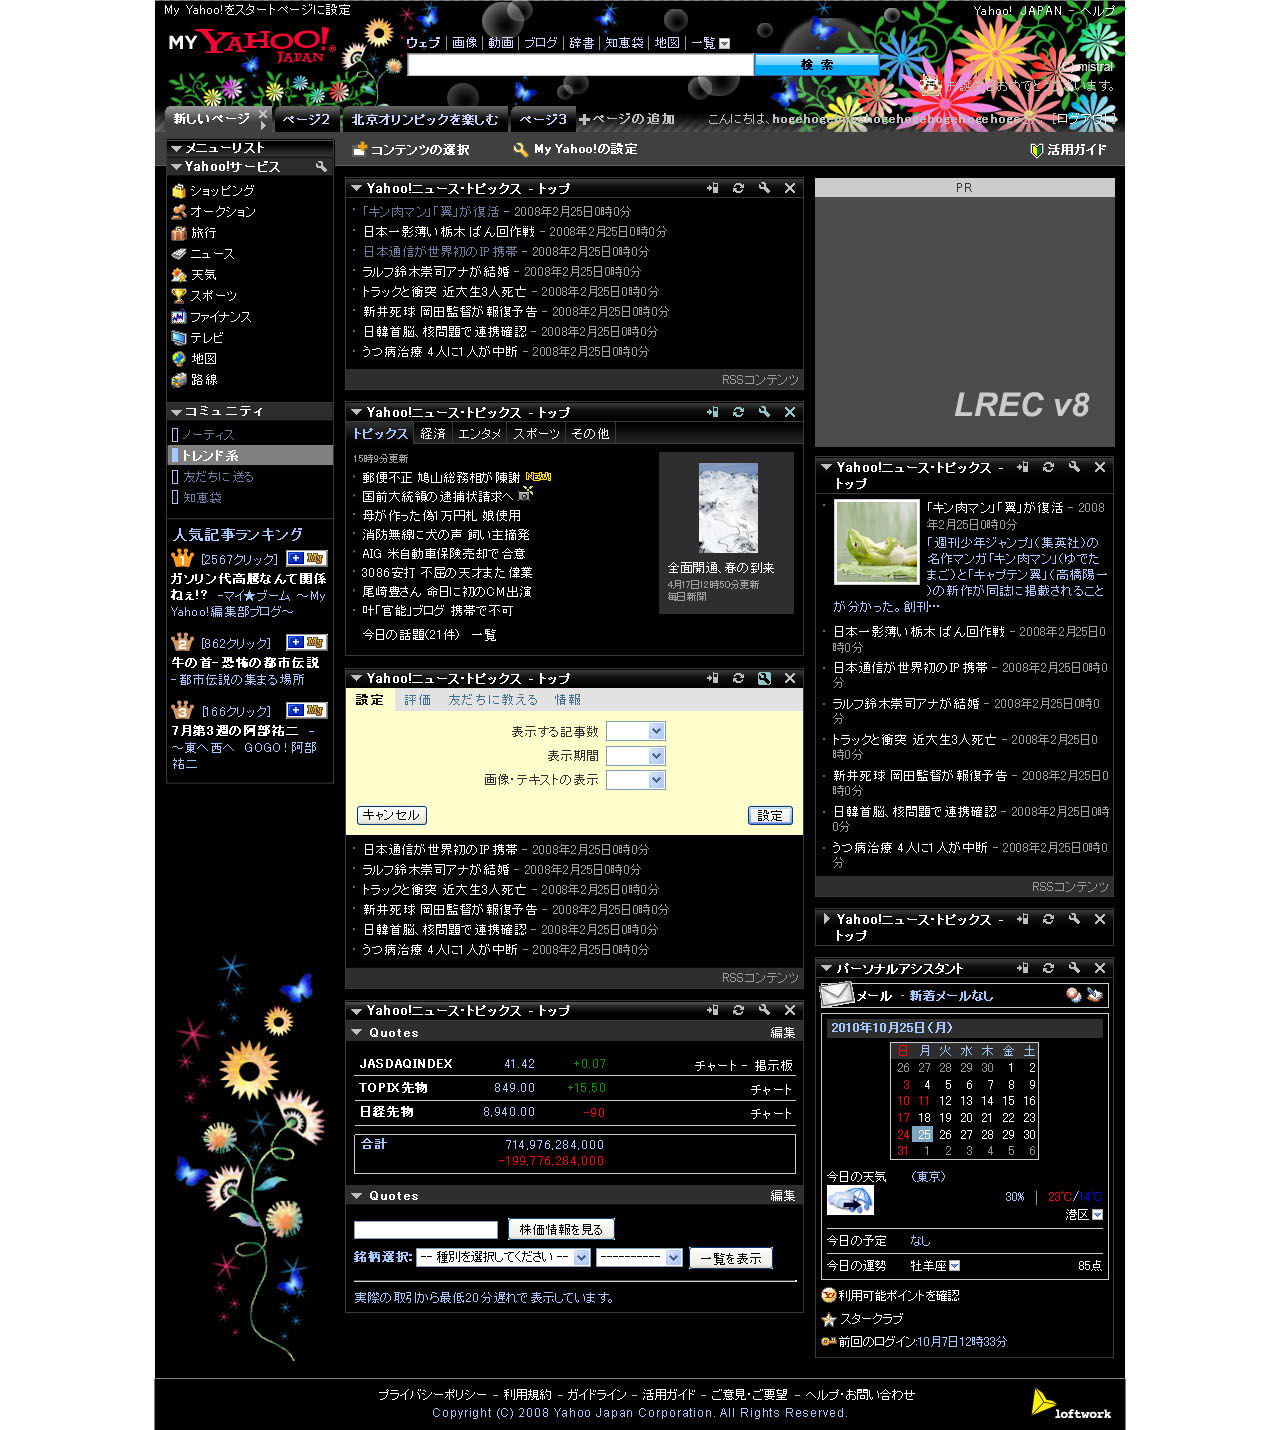Refresh the news widget with トピックス tabs
Viewport: 1280px width, 1430px height.
[x=738, y=412]
